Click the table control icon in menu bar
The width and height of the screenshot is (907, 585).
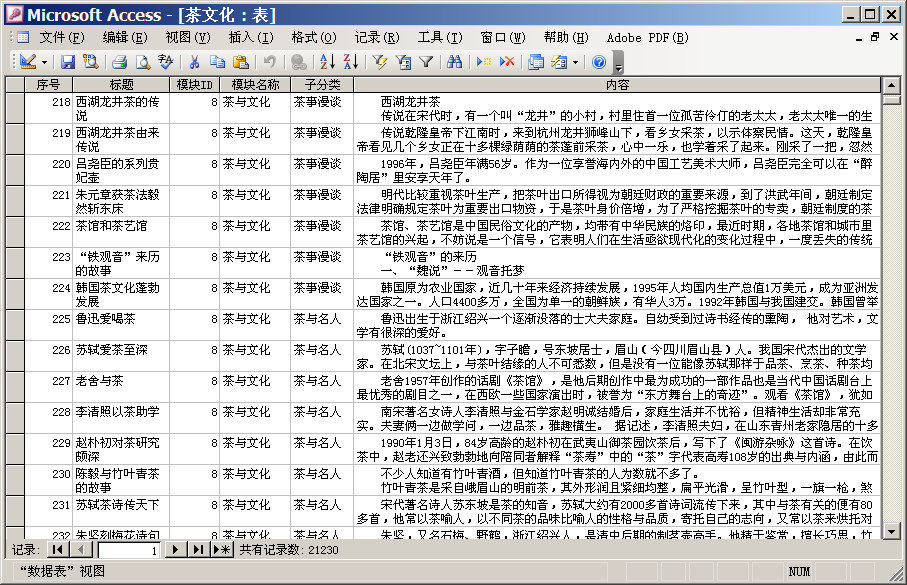pyautogui.click(x=23, y=38)
